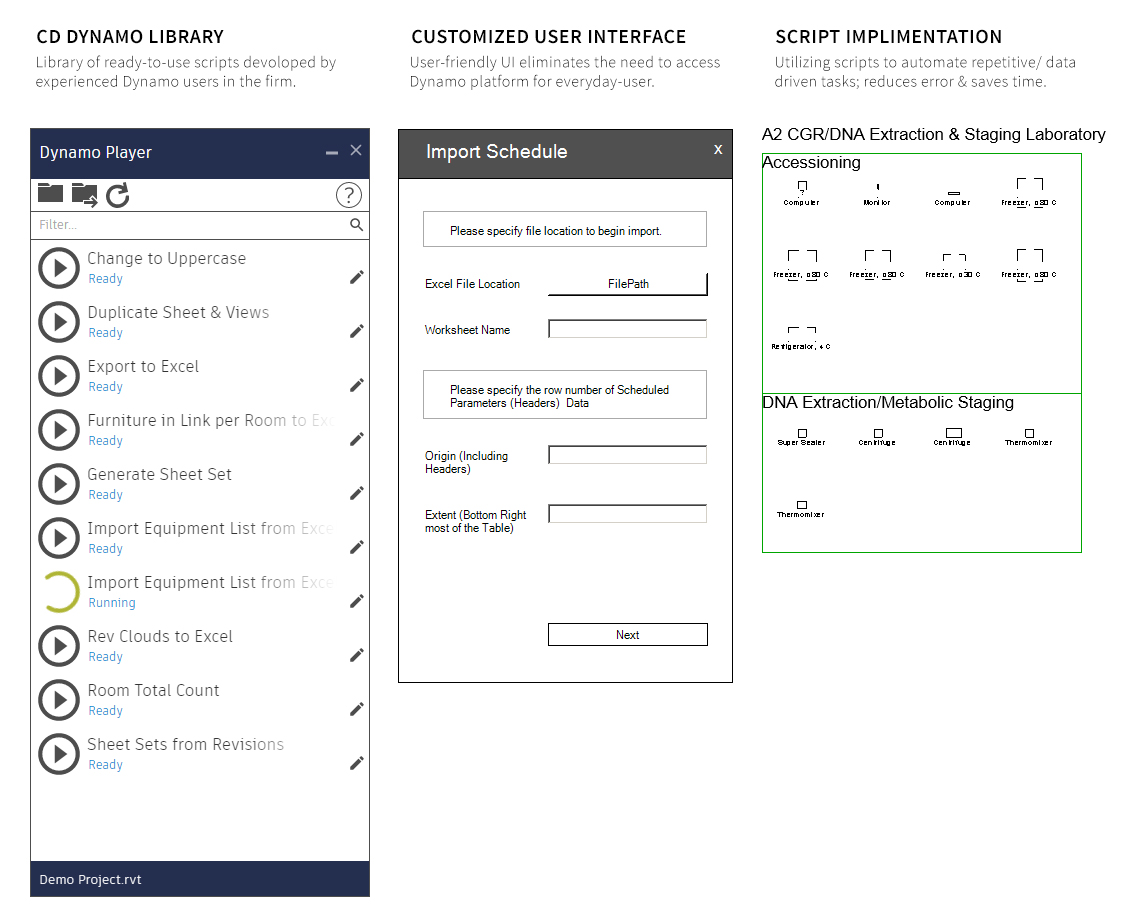This screenshot has height=919, width=1131.
Task: Run the Generate Sheet Set script
Action: click(x=58, y=484)
